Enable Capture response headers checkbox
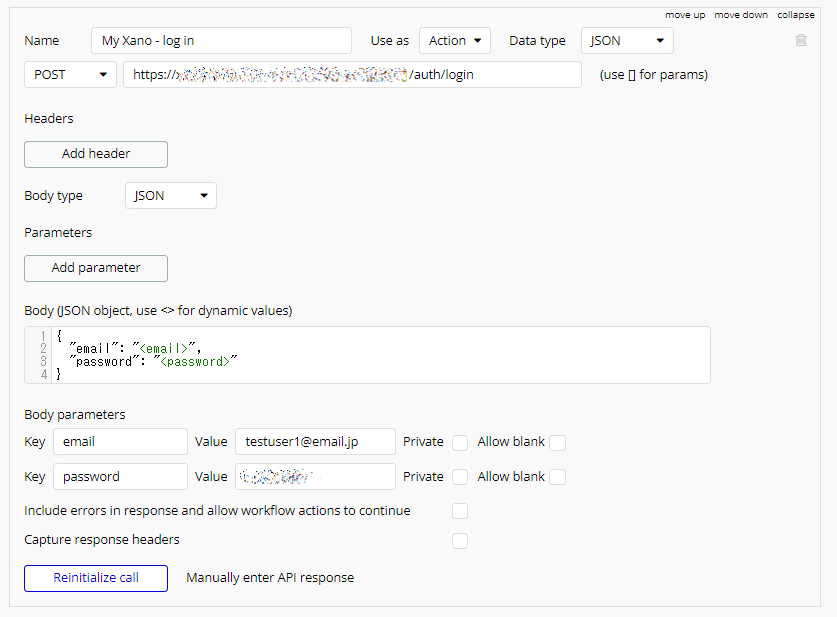This screenshot has width=837, height=617. (460, 541)
